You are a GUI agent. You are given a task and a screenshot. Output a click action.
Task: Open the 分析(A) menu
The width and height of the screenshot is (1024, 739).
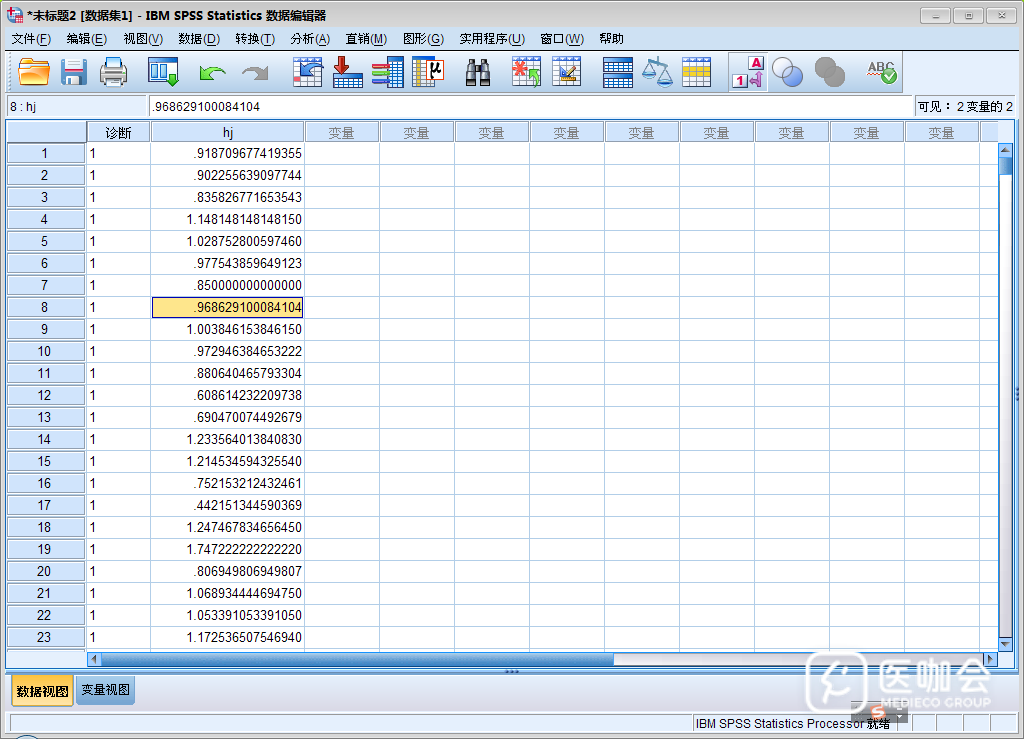point(309,39)
